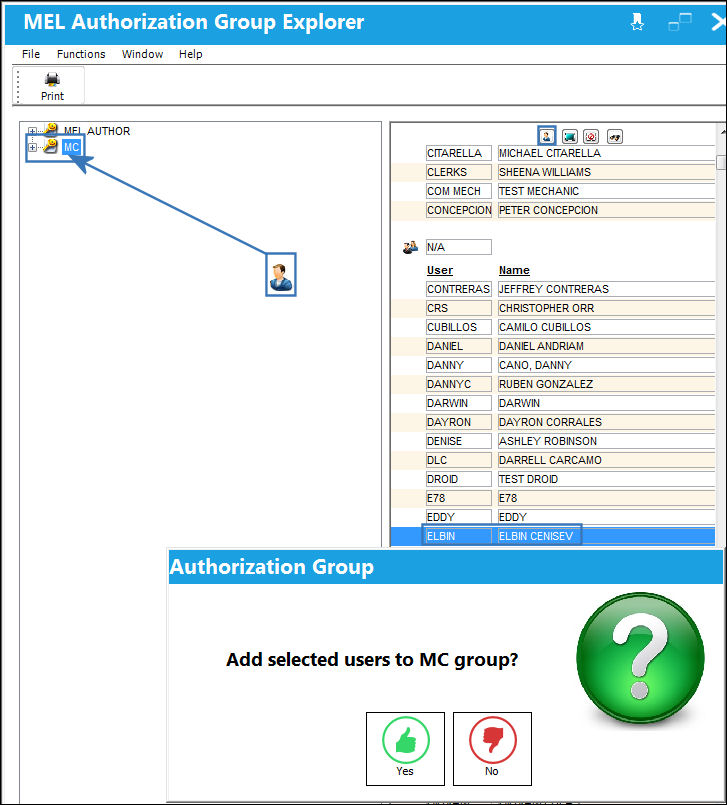Open the Window menu
727x805 pixels.
(142, 54)
